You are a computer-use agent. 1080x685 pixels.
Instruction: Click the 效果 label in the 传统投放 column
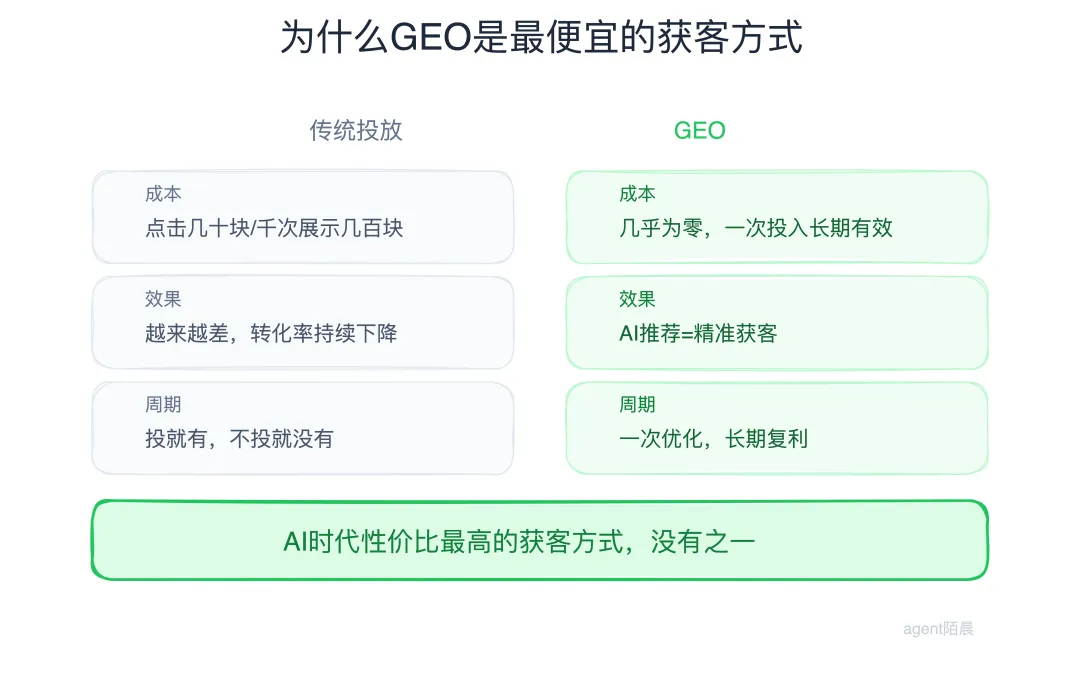[163, 299]
